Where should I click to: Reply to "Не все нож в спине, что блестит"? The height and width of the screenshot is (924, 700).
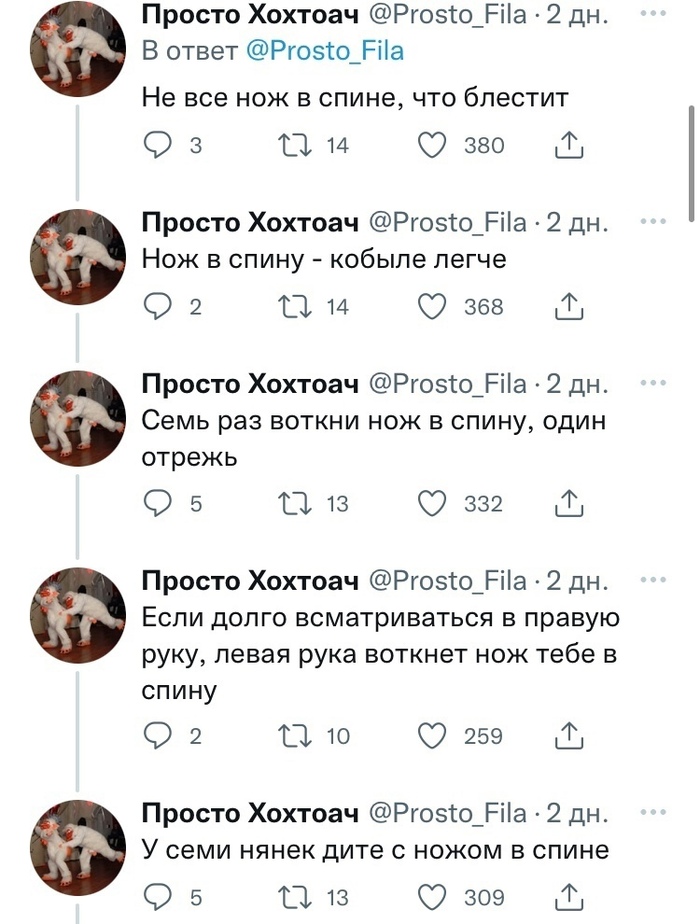[x=158, y=146]
